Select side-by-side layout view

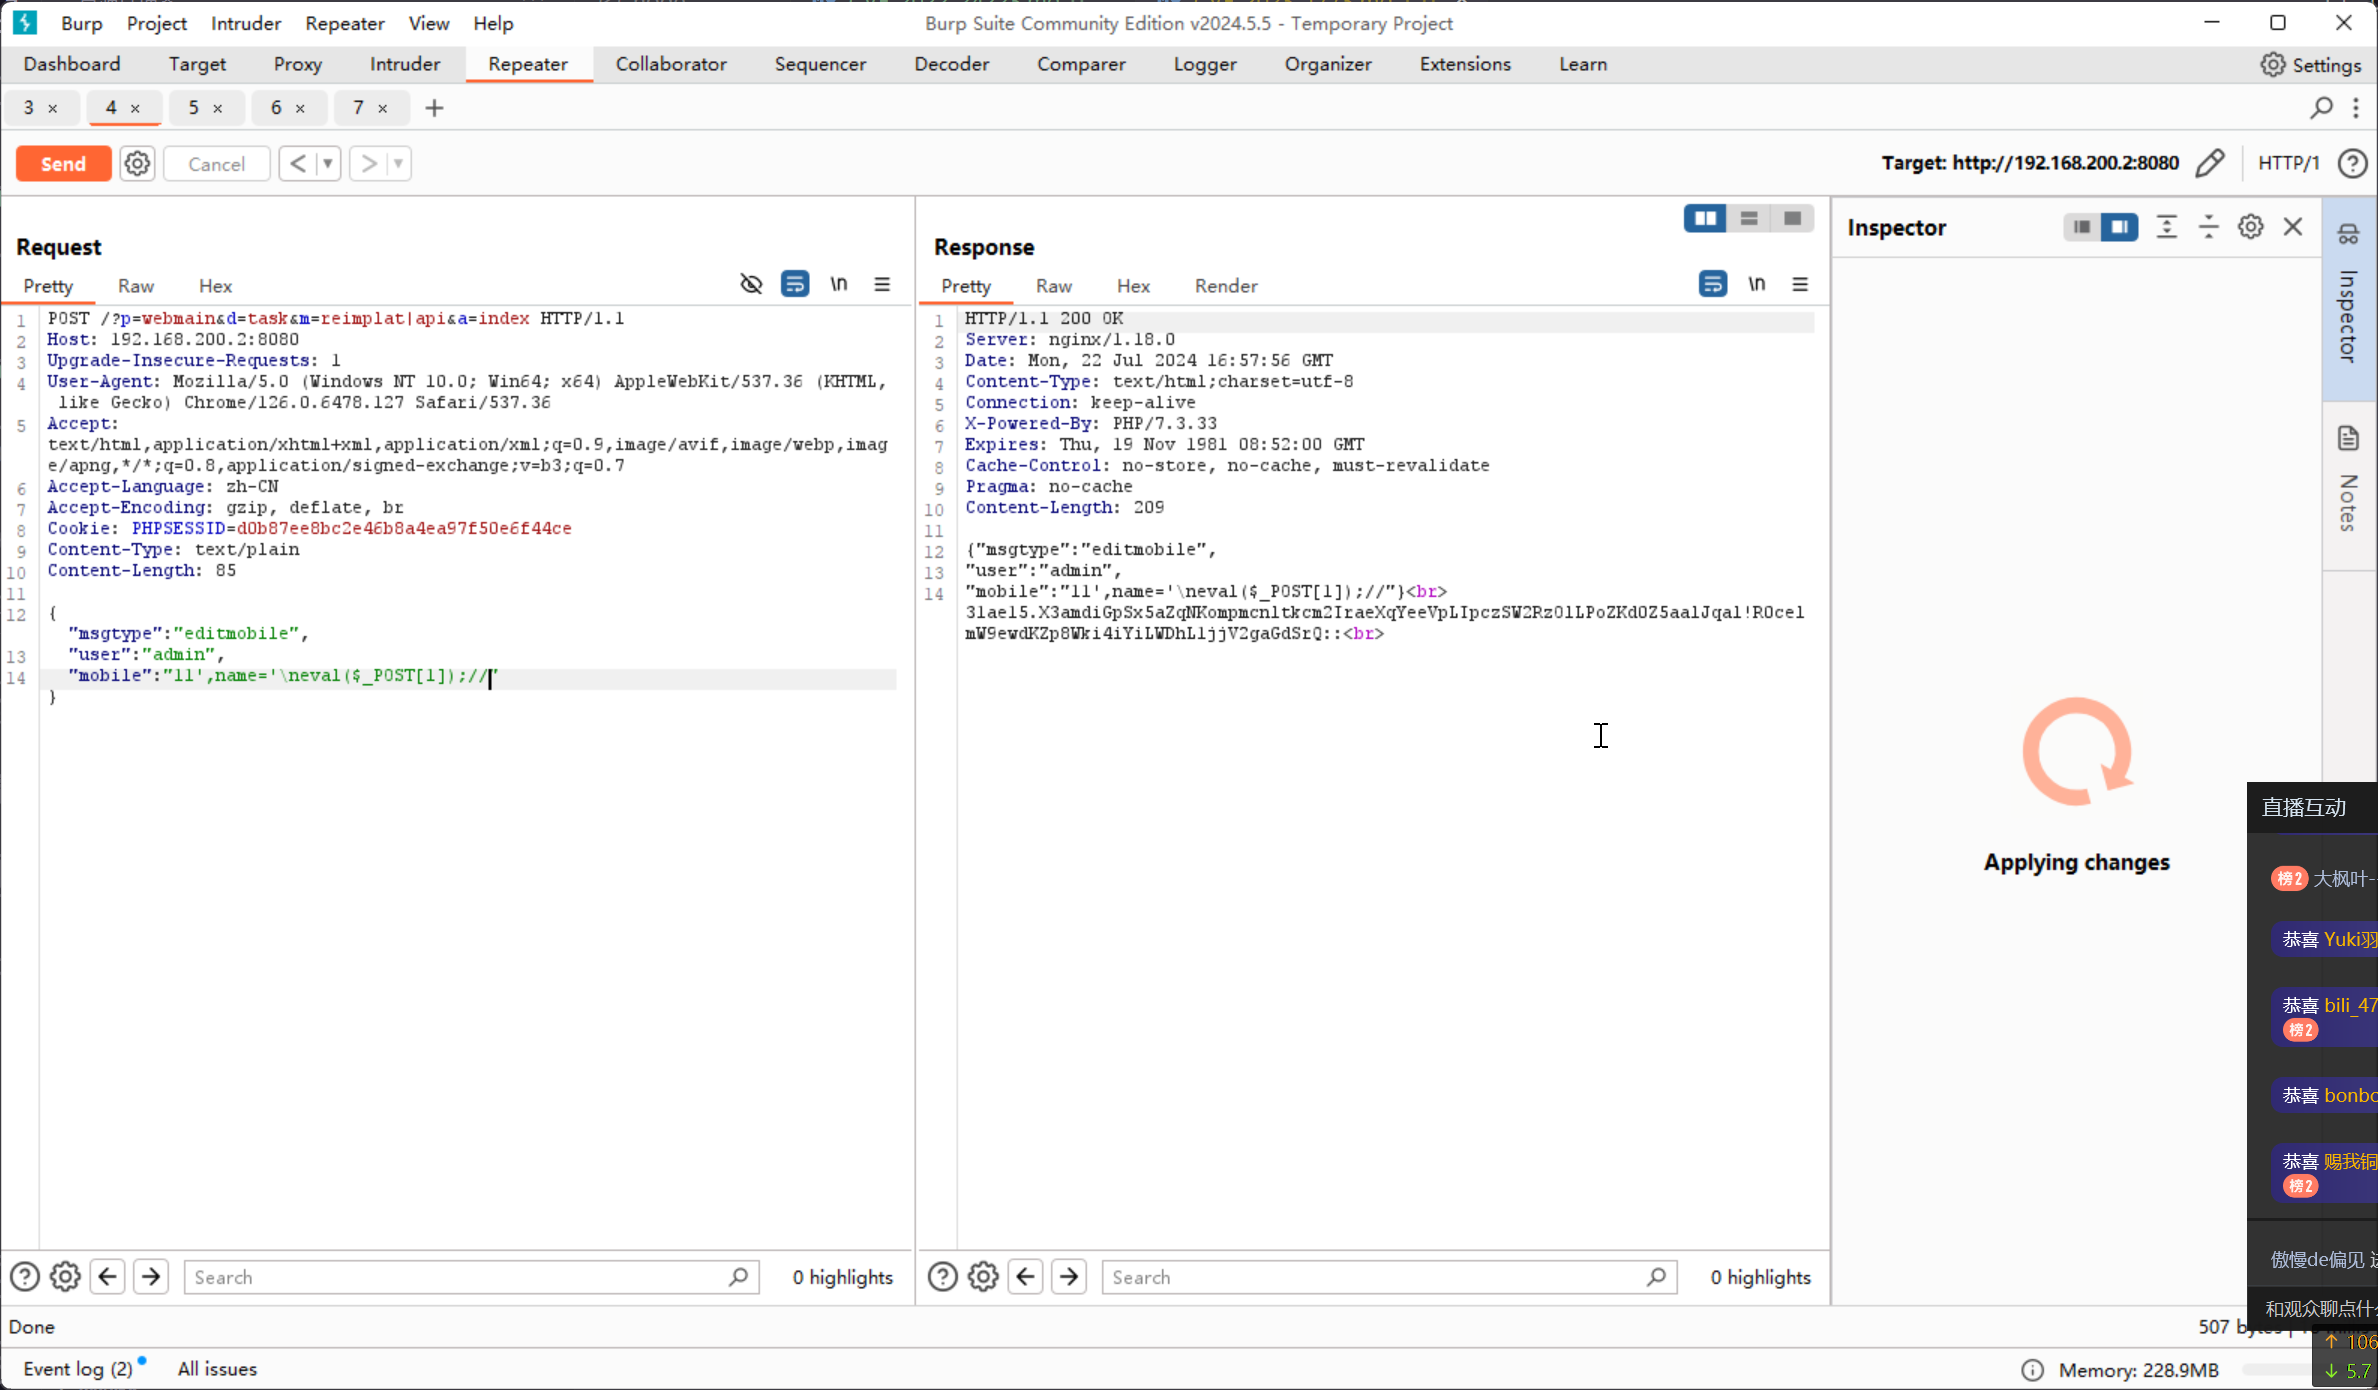pyautogui.click(x=1705, y=218)
